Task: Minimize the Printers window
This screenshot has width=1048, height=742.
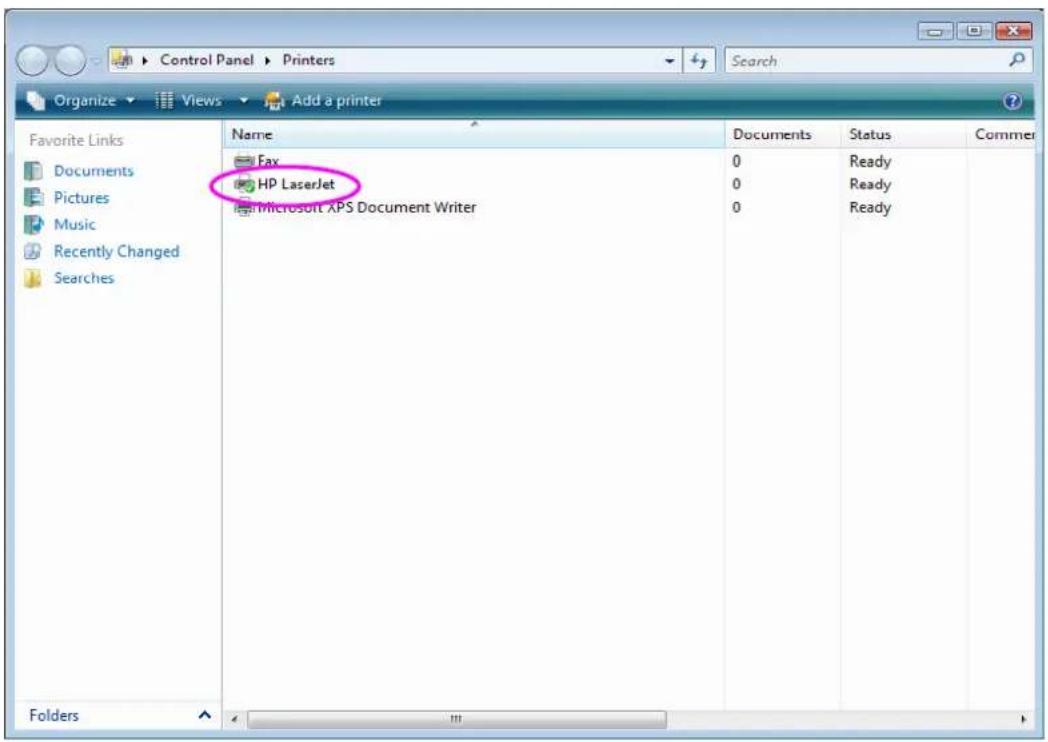Action: [935, 31]
